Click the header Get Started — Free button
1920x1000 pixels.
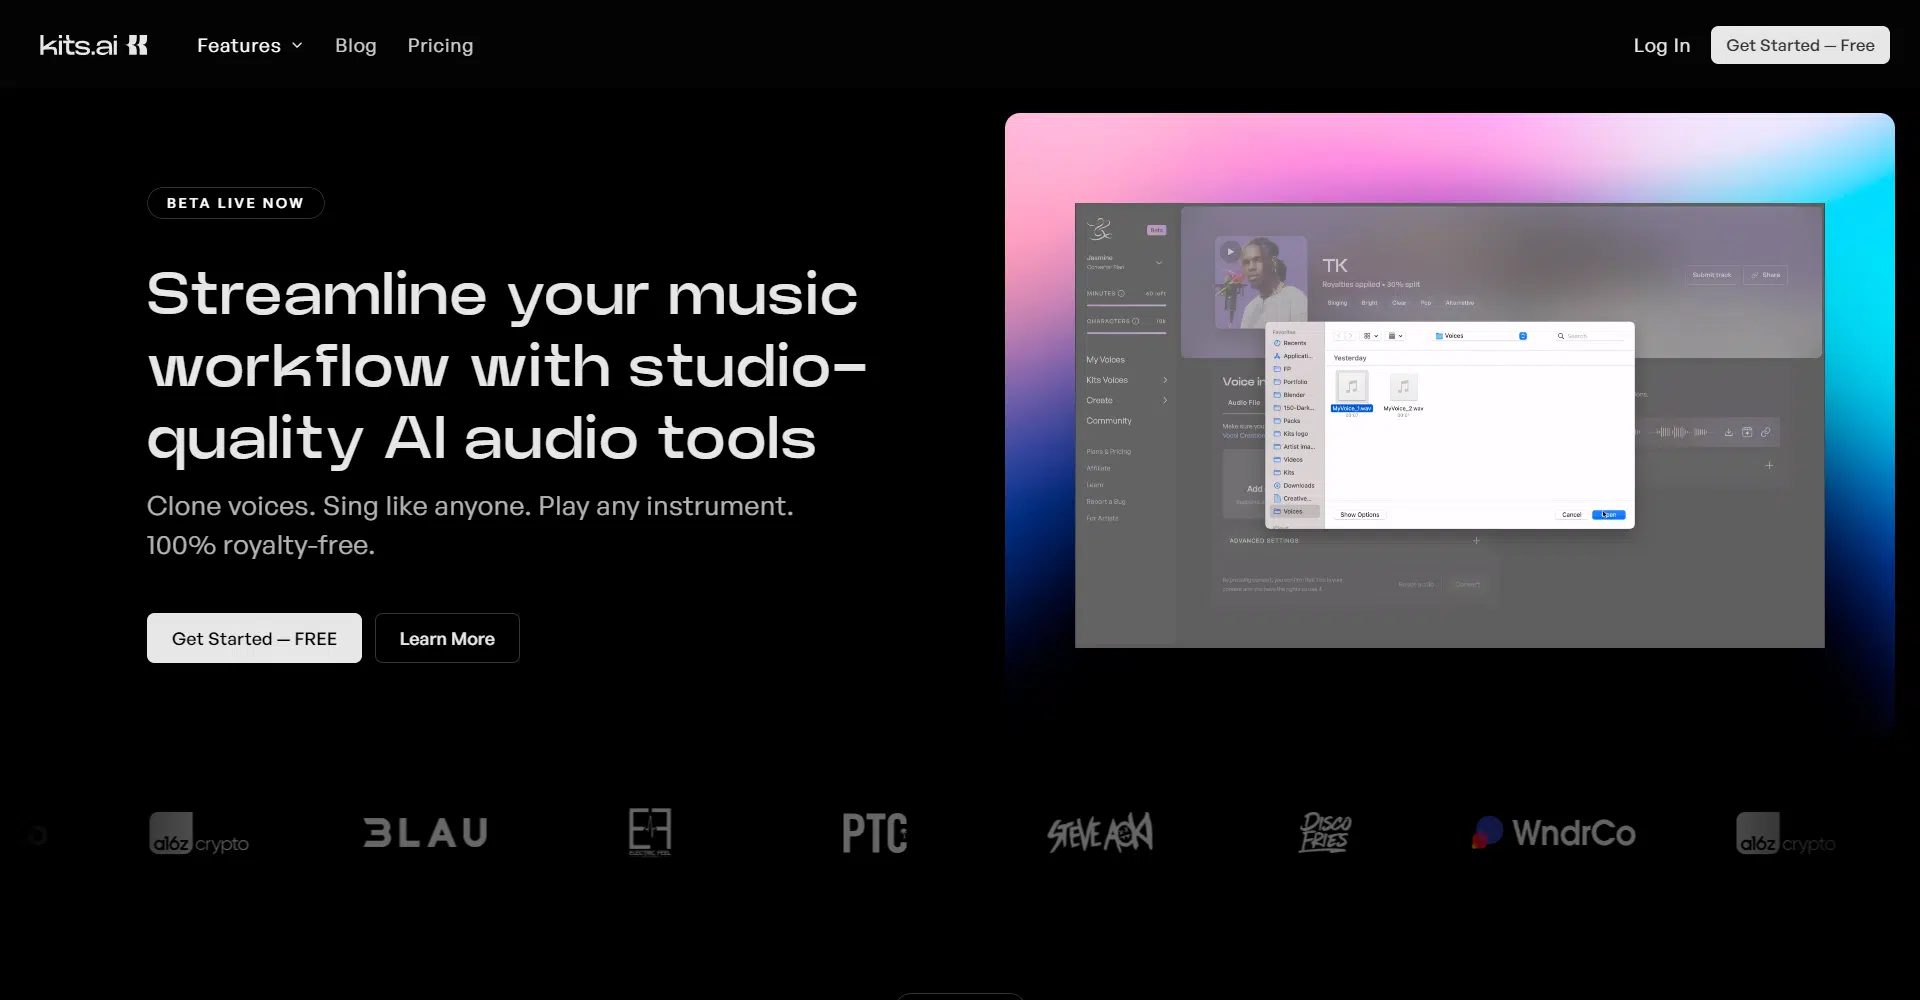(x=1799, y=45)
